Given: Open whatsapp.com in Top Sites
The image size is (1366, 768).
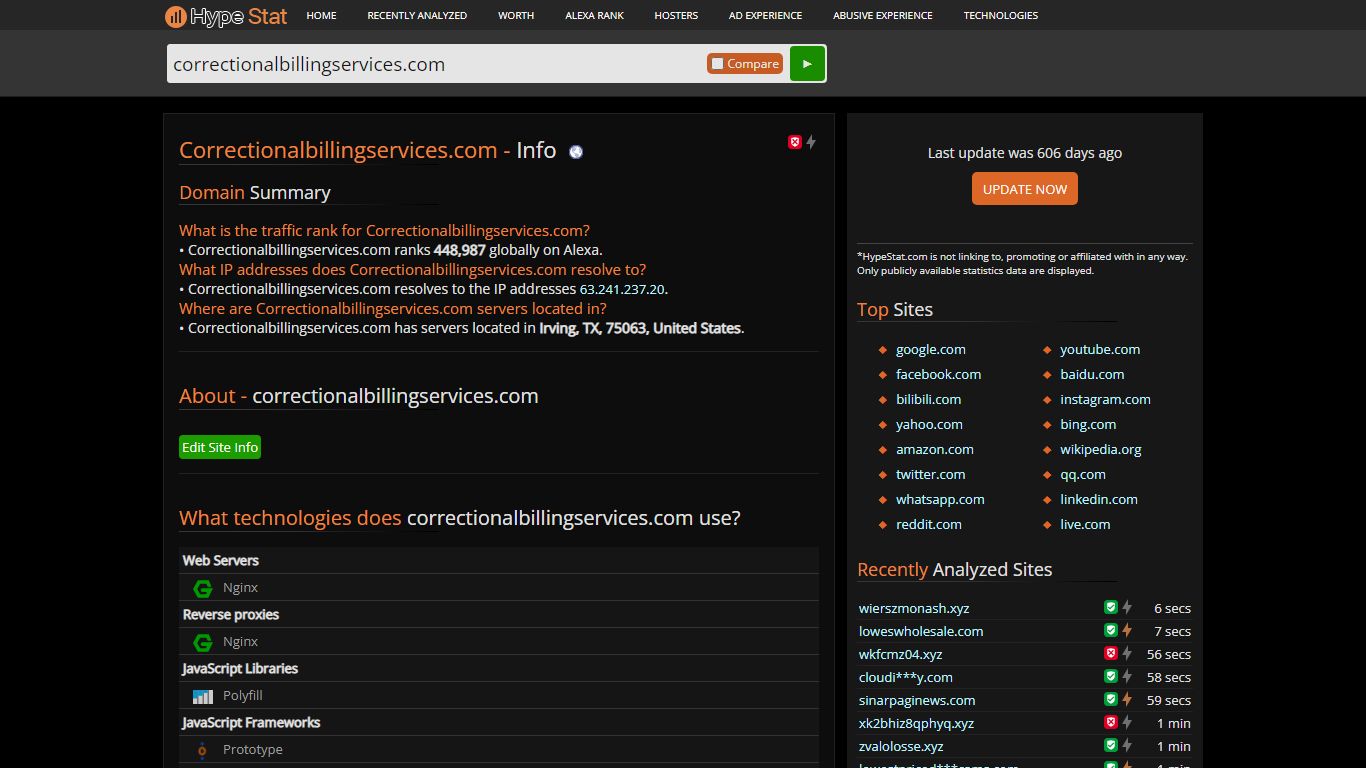Looking at the screenshot, I should 940,499.
